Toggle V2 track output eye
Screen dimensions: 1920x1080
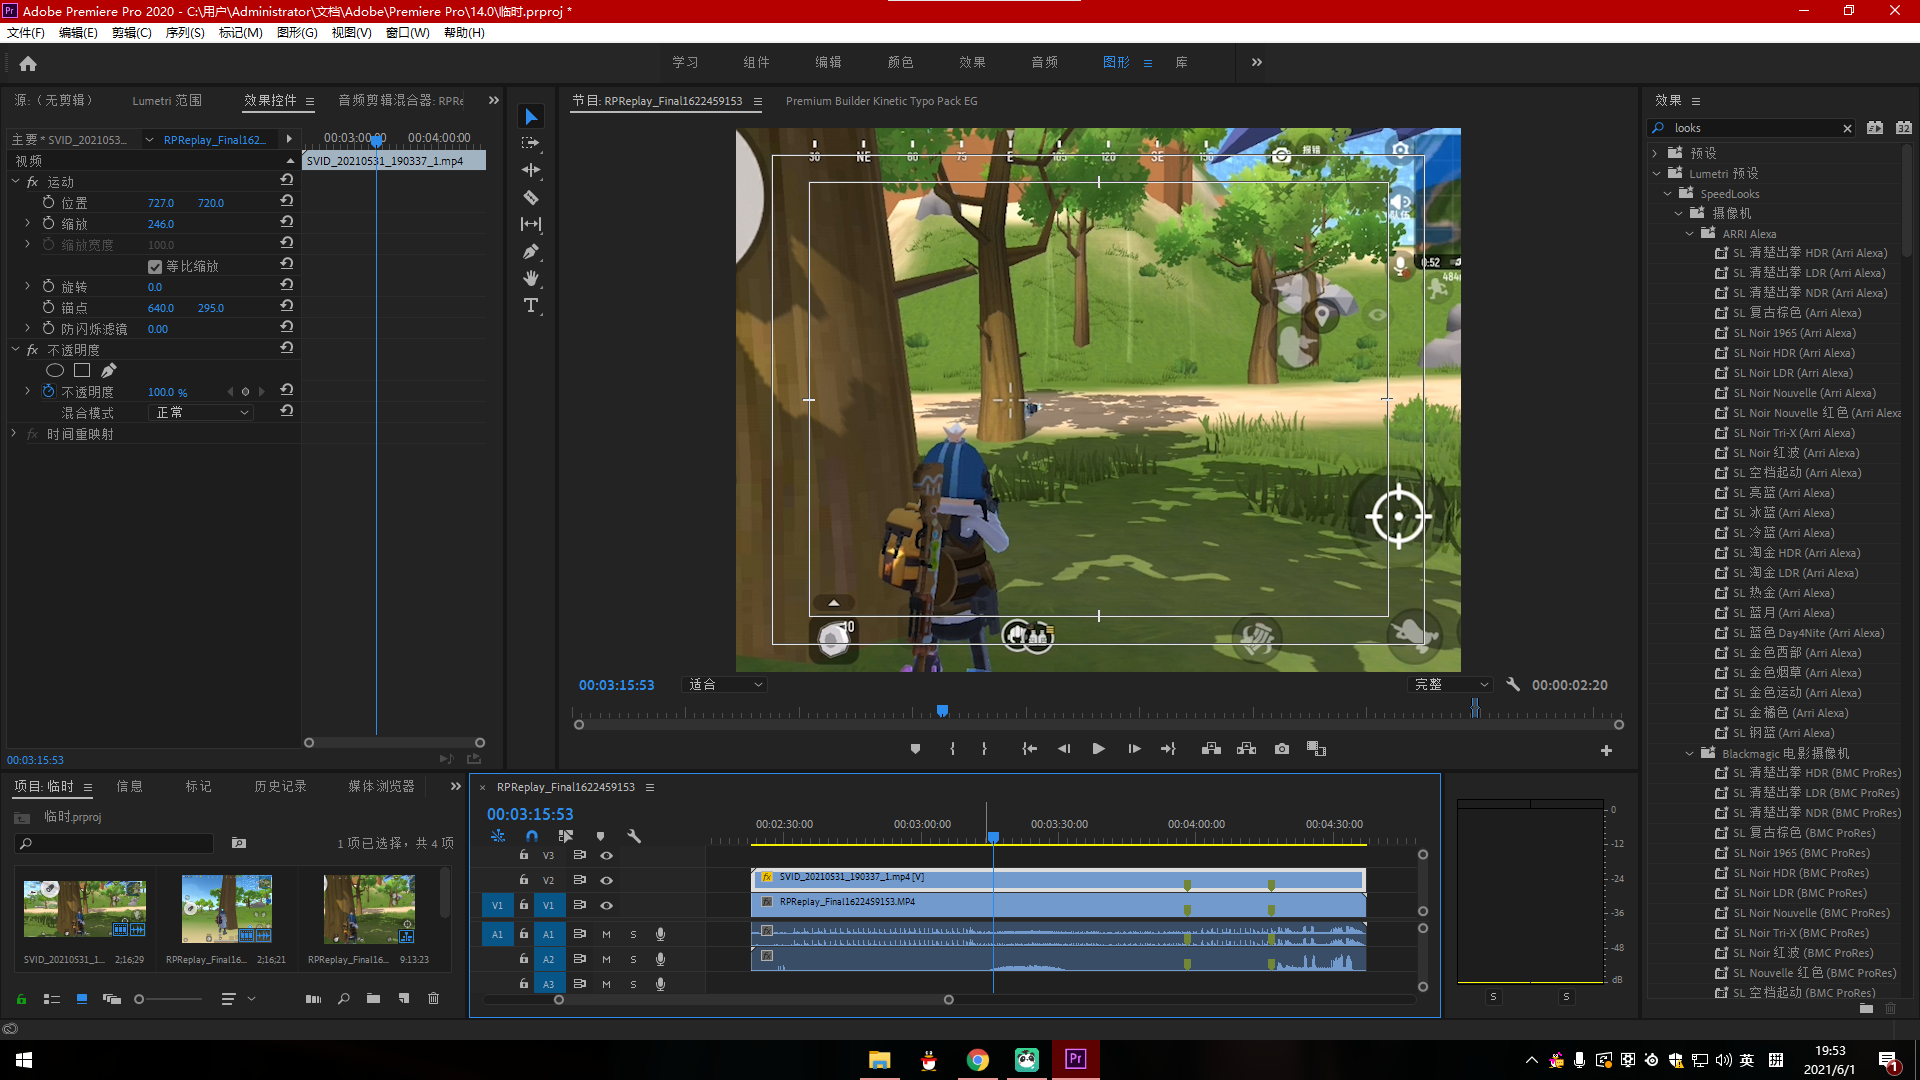[x=606, y=880]
